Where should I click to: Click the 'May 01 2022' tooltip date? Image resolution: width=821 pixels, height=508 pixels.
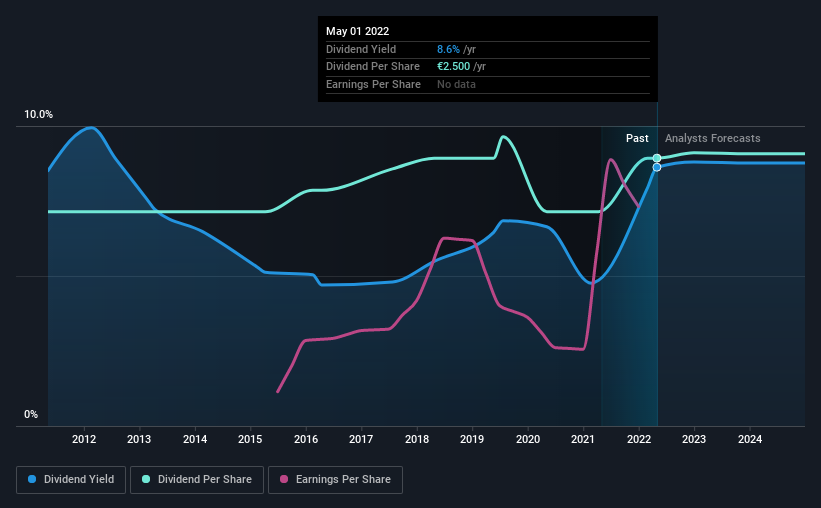[358, 31]
